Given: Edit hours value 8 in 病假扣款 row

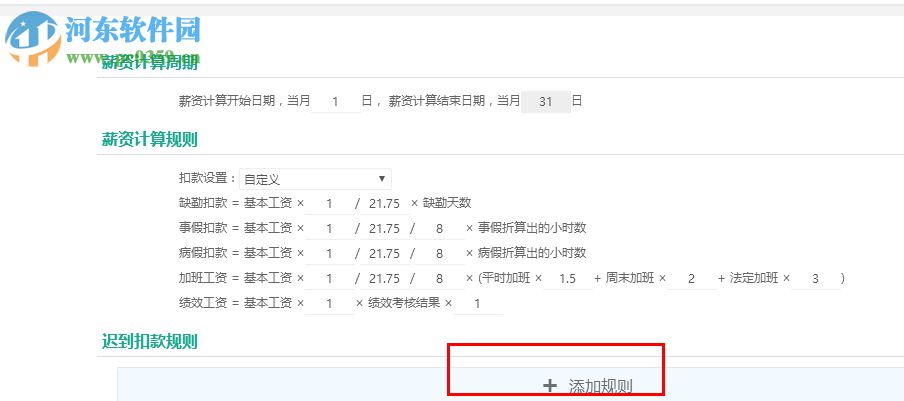Looking at the screenshot, I should pyautogui.click(x=439, y=253).
